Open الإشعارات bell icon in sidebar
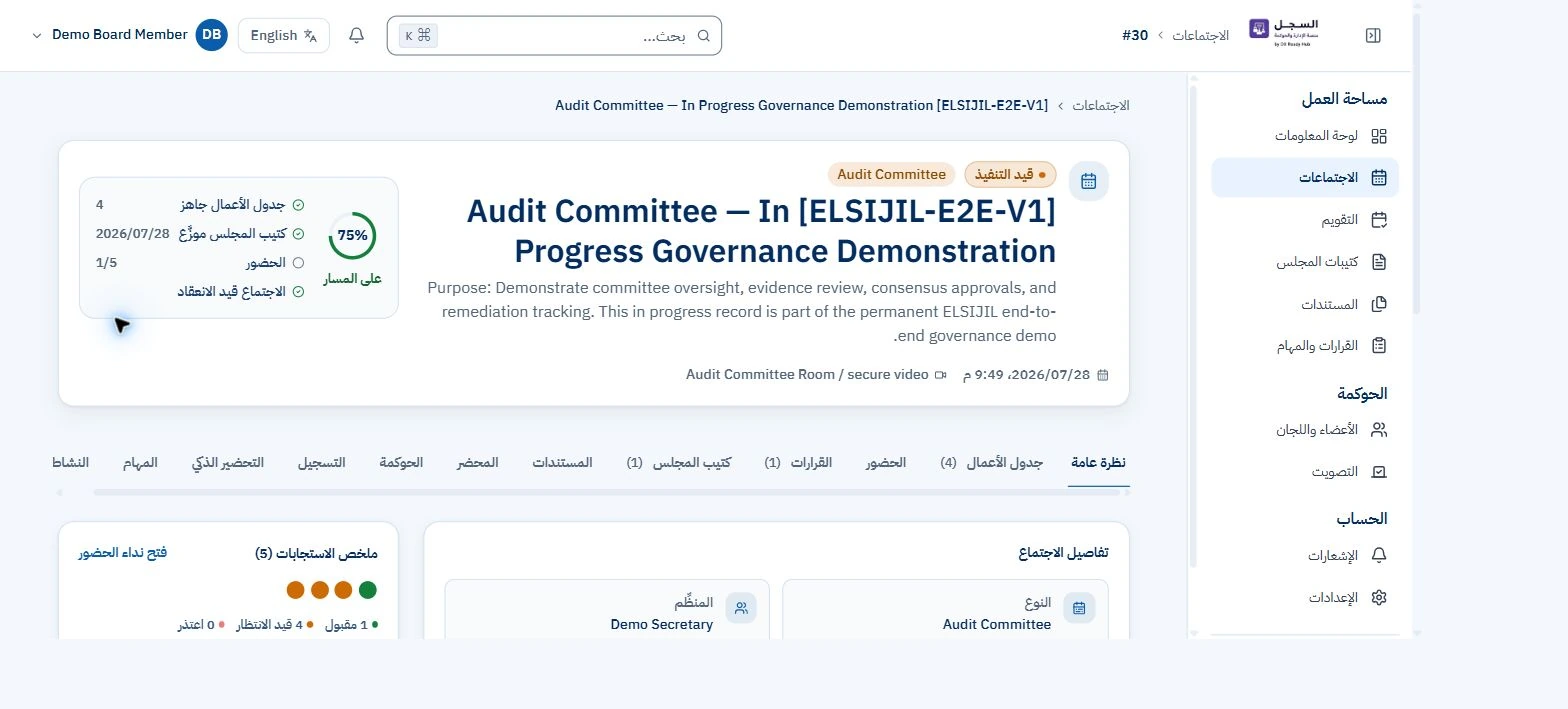Screen dimensions: 1568x709 point(1379,555)
